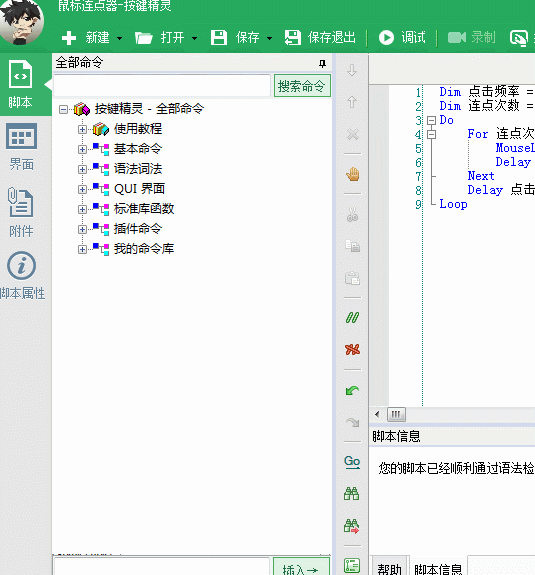Click the Go to line icon
The image size is (535, 575).
(352, 462)
